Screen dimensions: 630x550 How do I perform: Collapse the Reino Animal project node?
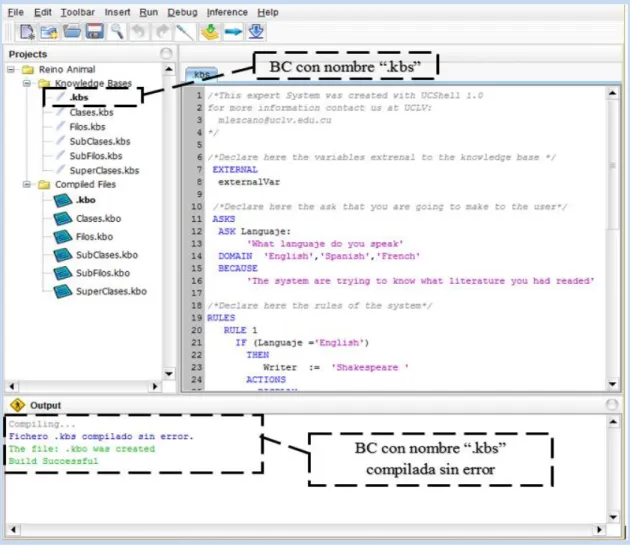click(x=11, y=70)
